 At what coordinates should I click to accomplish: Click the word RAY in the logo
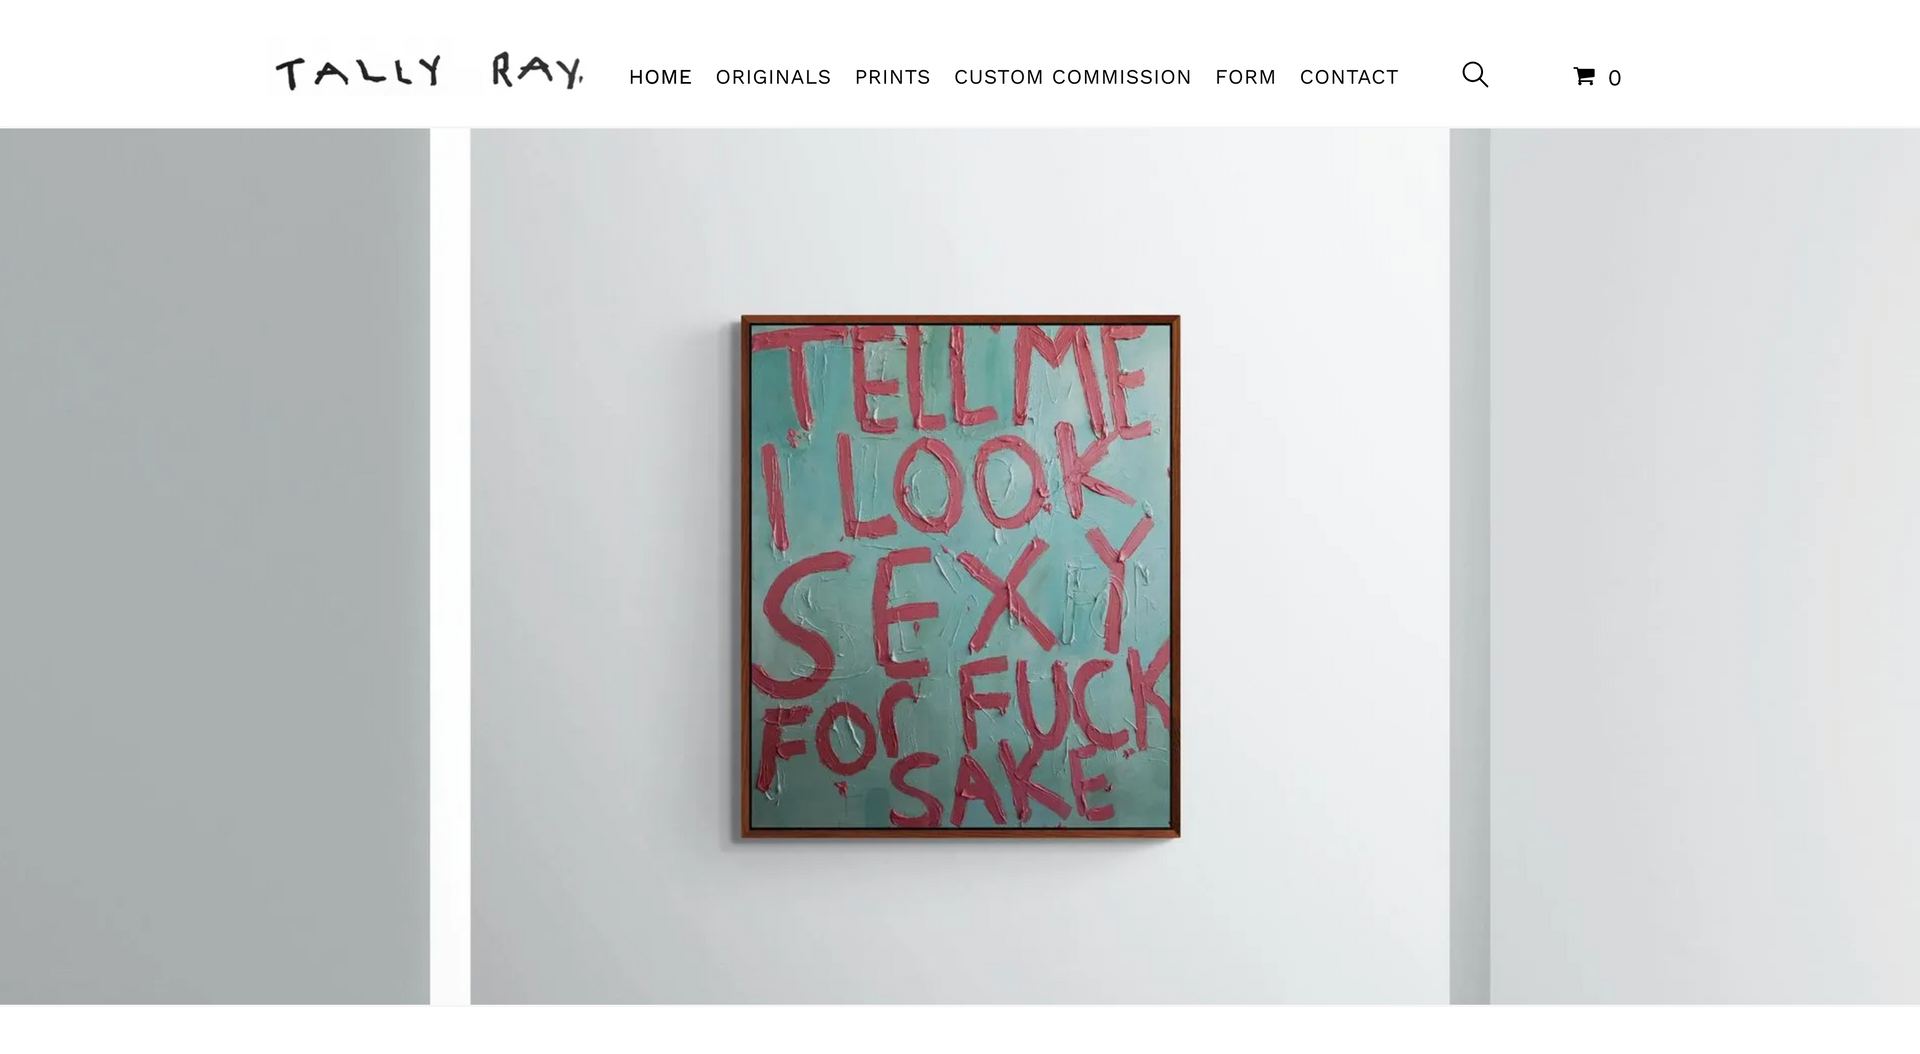pyautogui.click(x=538, y=71)
